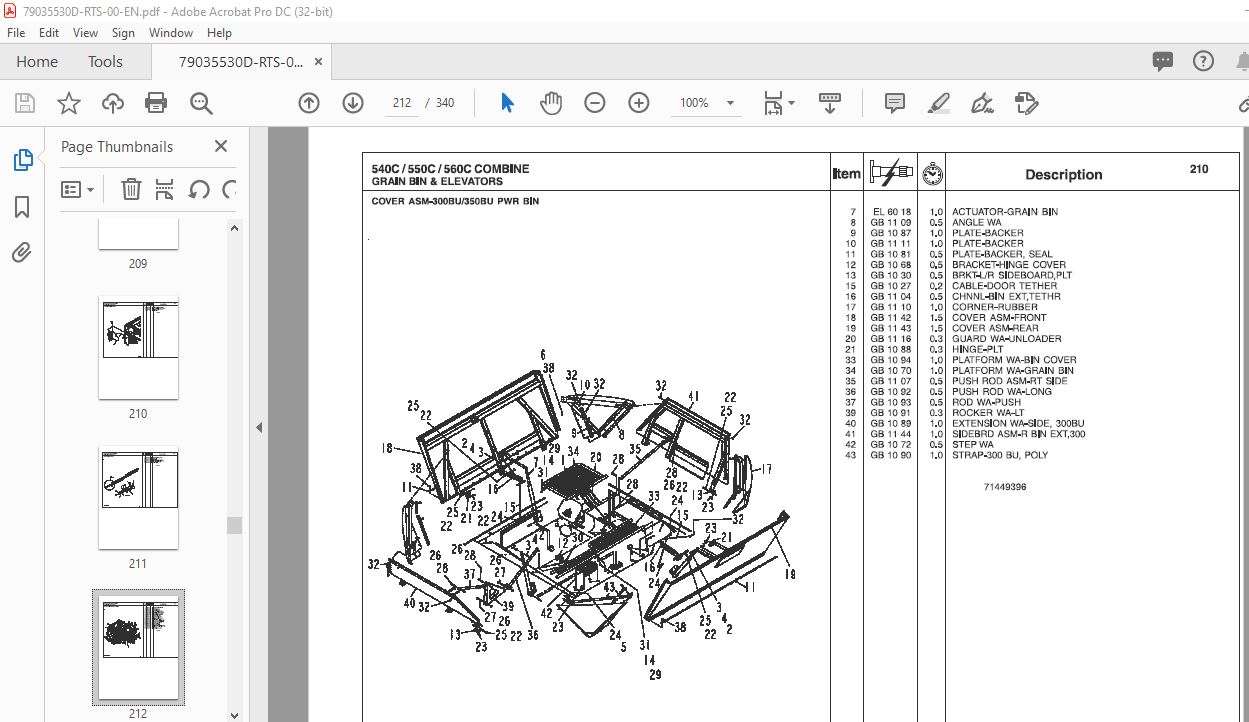The width and height of the screenshot is (1249, 722).
Task: Click the GRAIN BIN & ELEVATORS subheading
Action: (437, 182)
